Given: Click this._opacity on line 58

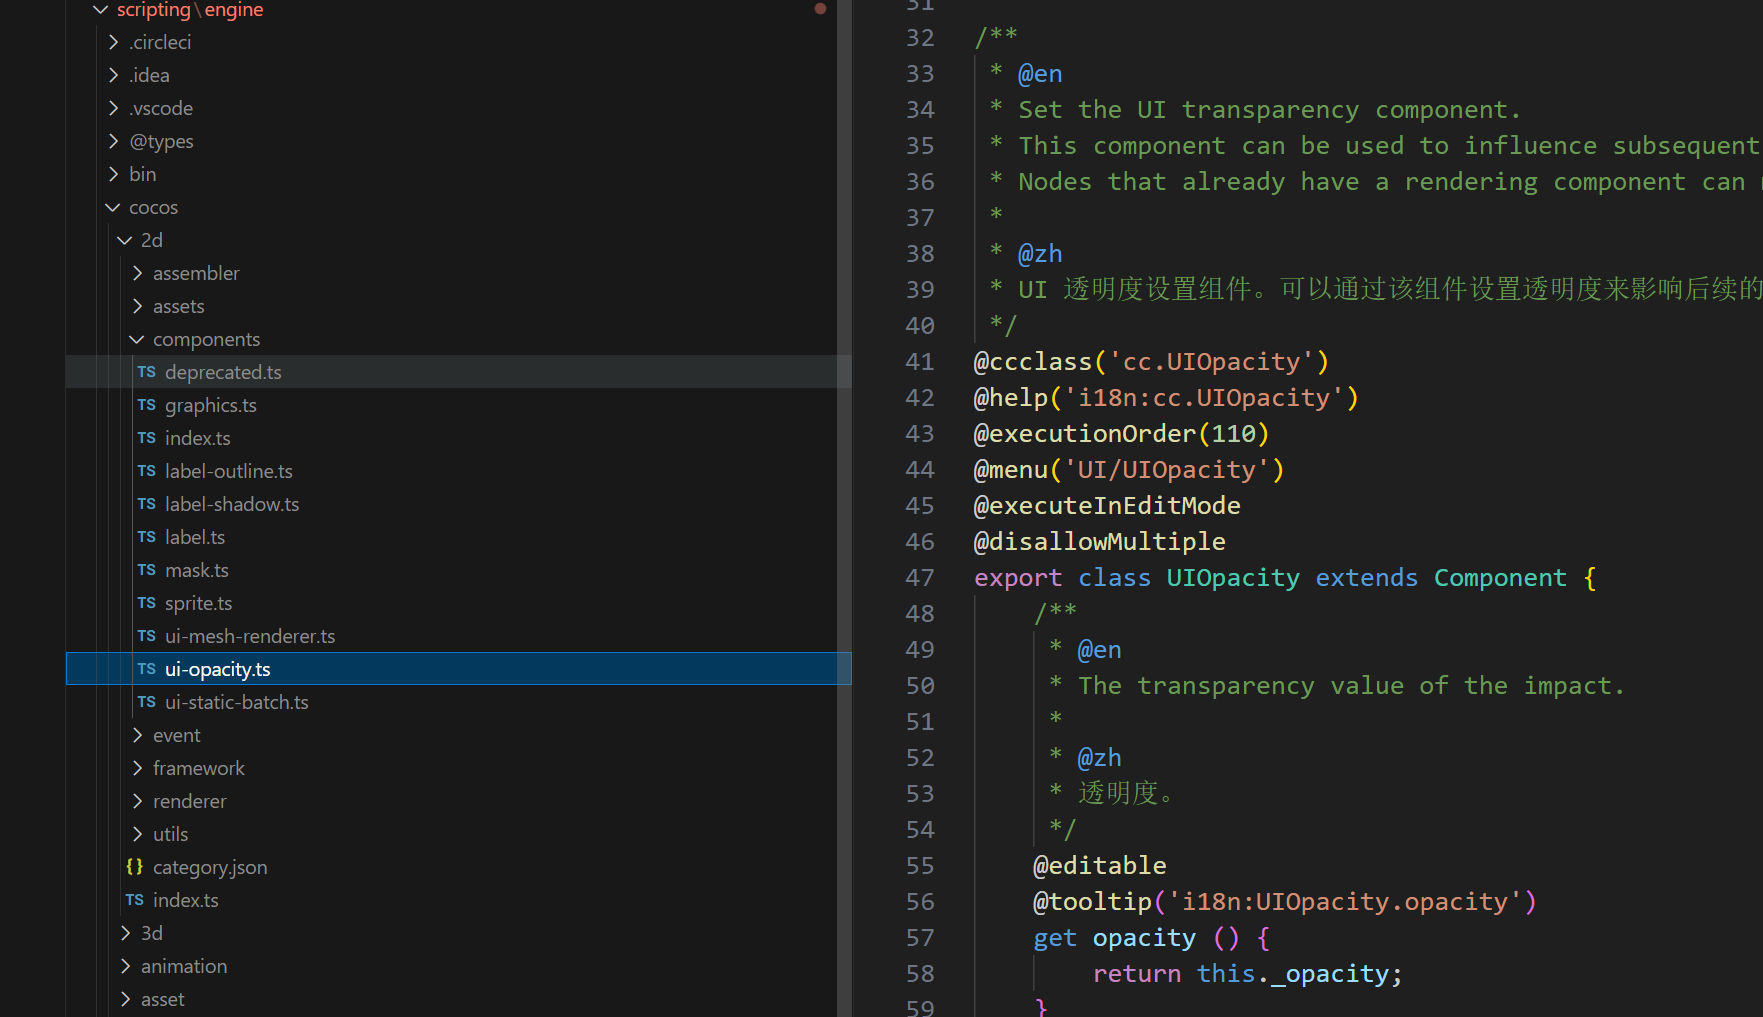Looking at the screenshot, I should [1293, 974].
